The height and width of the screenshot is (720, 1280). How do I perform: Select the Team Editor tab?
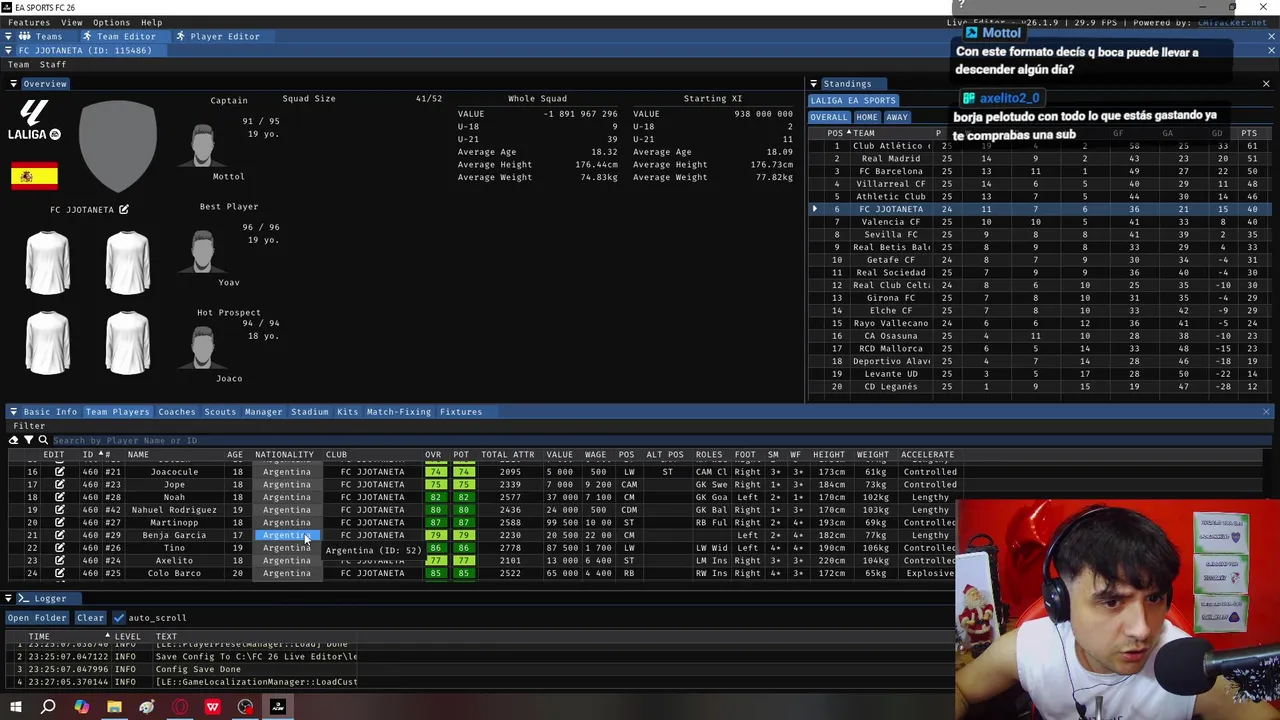coord(119,36)
